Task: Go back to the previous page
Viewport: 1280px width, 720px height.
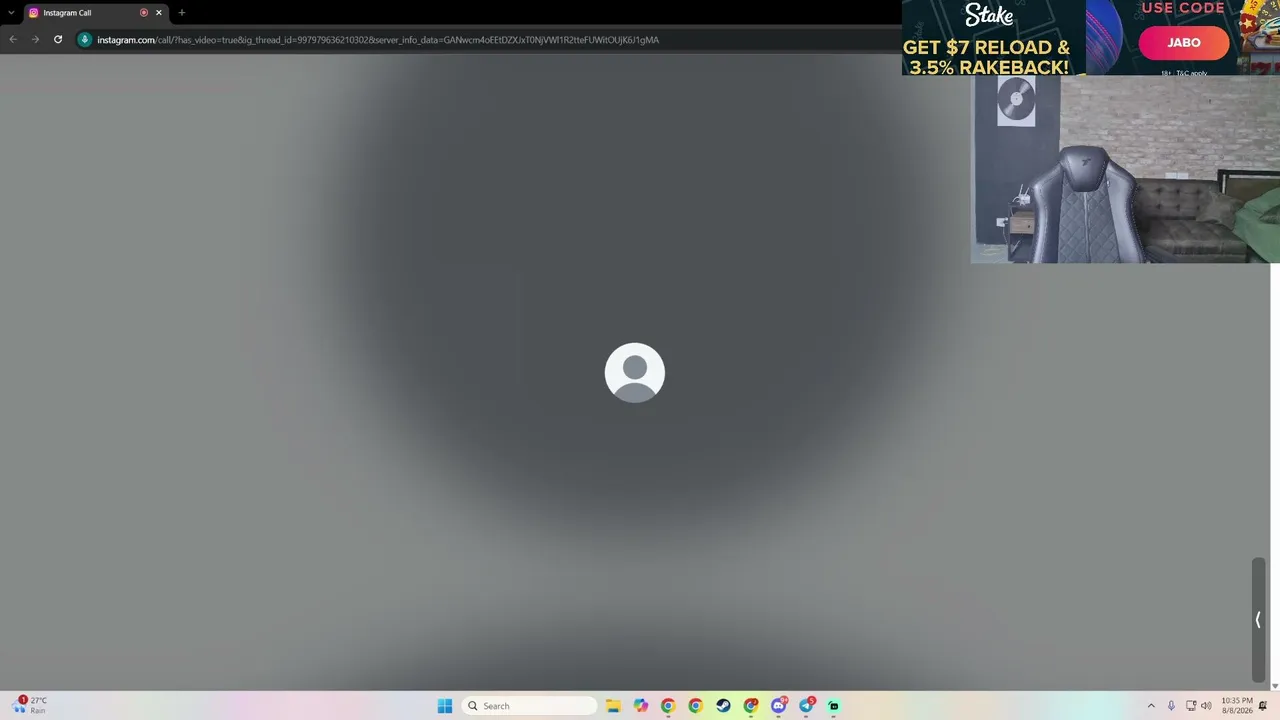Action: pos(13,40)
